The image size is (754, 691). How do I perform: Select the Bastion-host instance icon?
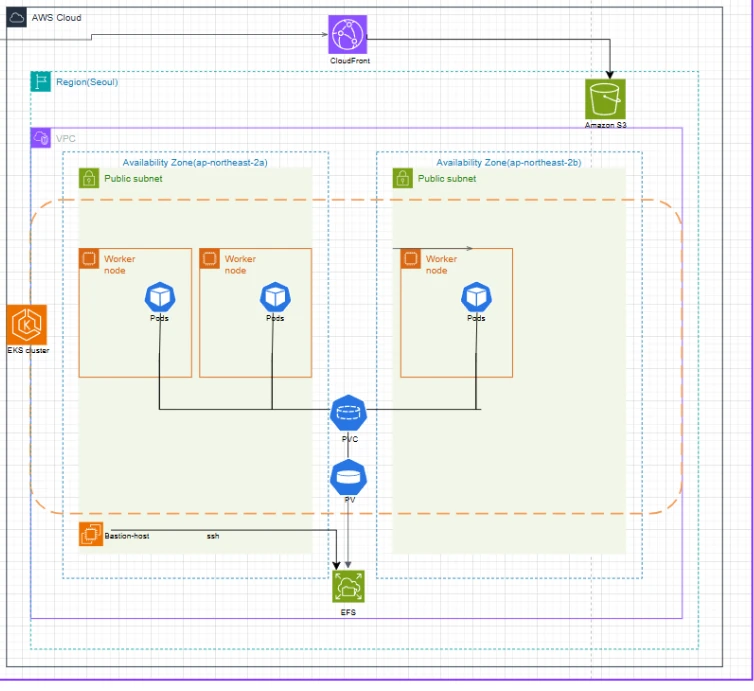[89, 535]
